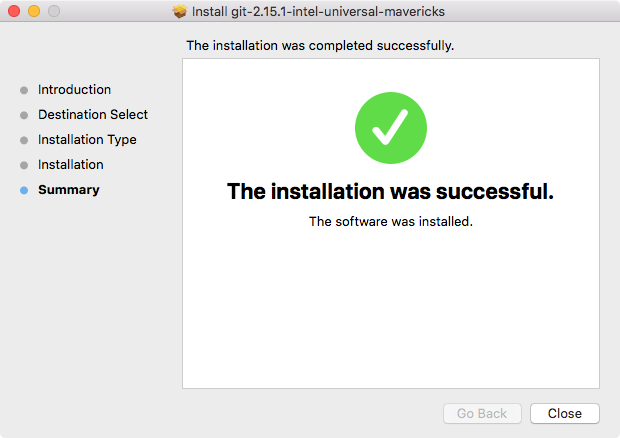Select the Summary step in the sidebar
The image size is (620, 438).
tap(68, 190)
